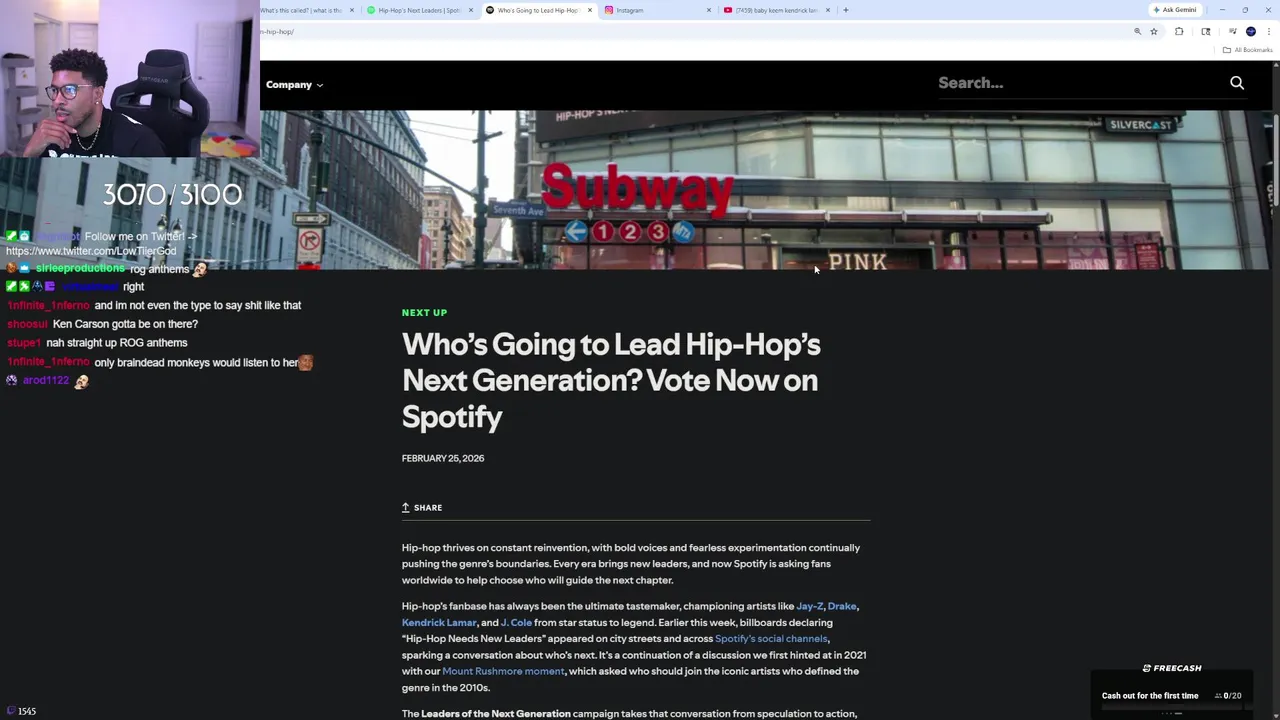
Task: Open the Mount Rushmore moment link
Action: point(503,671)
